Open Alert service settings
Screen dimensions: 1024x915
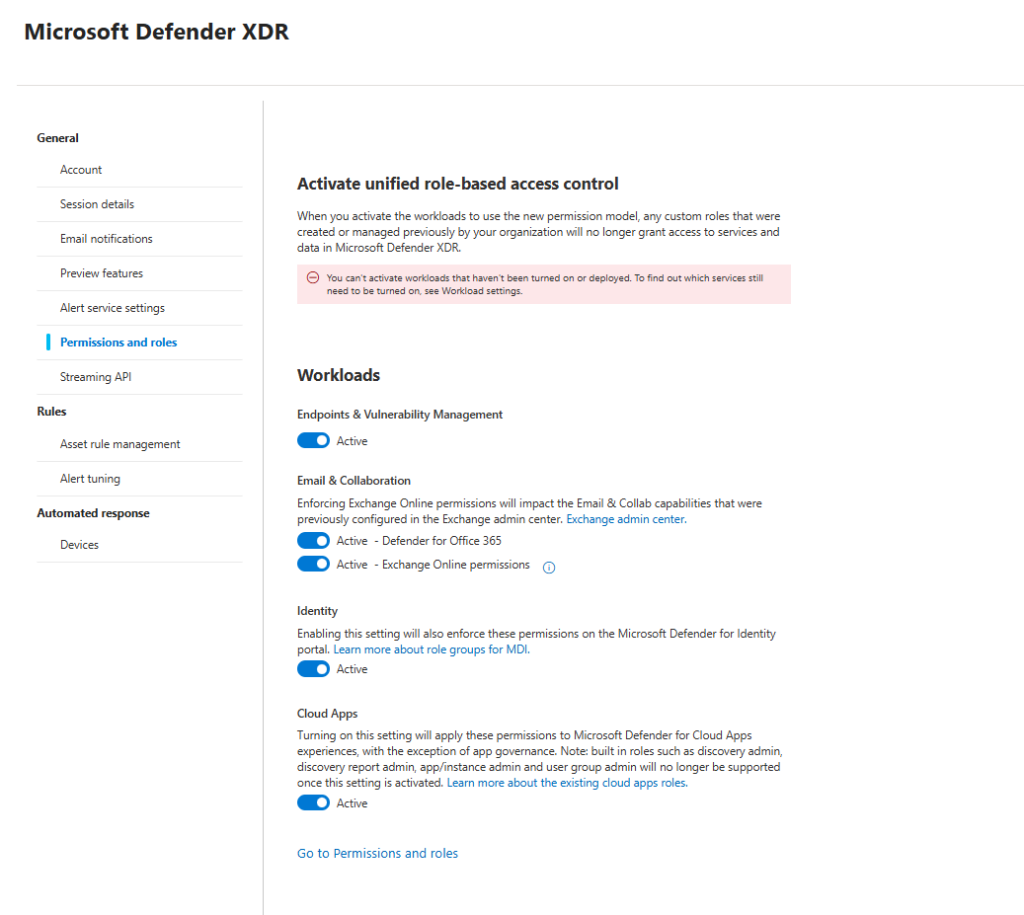coord(112,308)
